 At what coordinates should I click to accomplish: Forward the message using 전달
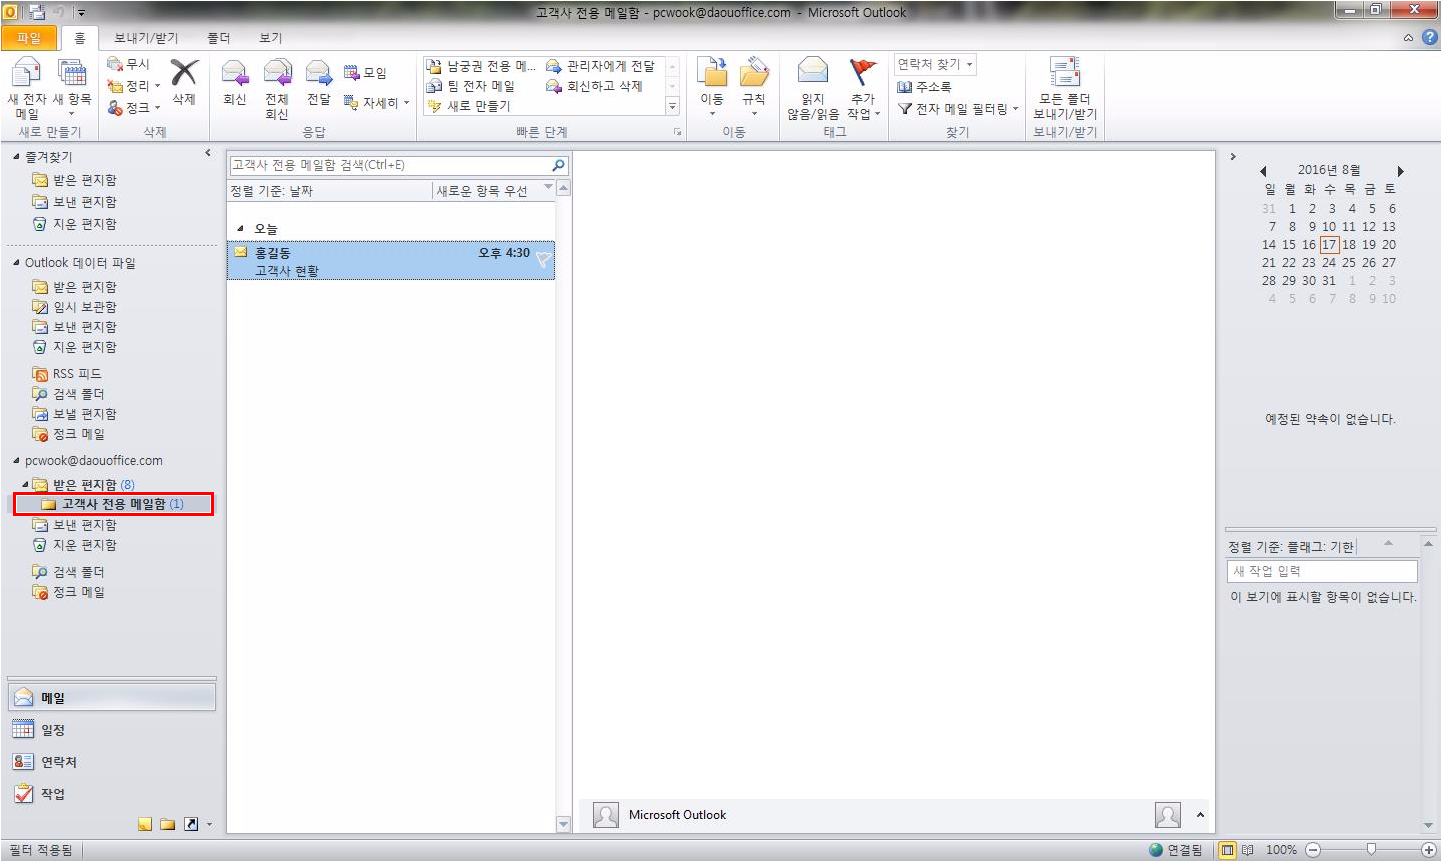click(x=319, y=82)
